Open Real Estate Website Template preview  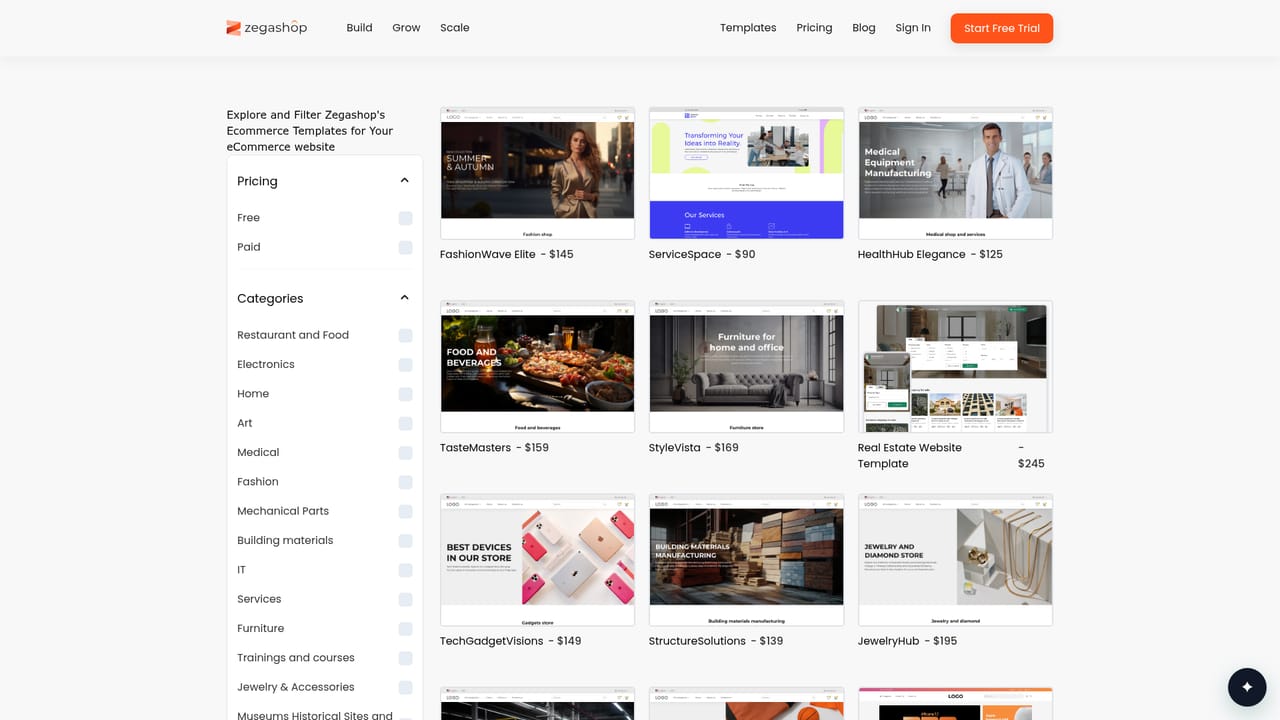(x=955, y=366)
